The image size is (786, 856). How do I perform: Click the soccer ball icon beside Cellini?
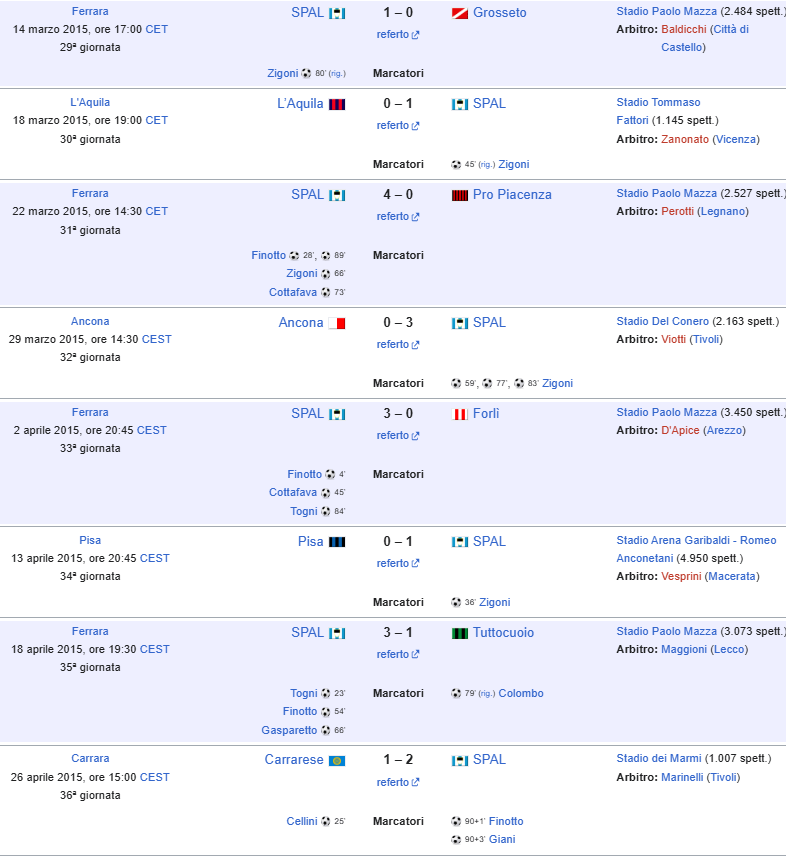326,822
